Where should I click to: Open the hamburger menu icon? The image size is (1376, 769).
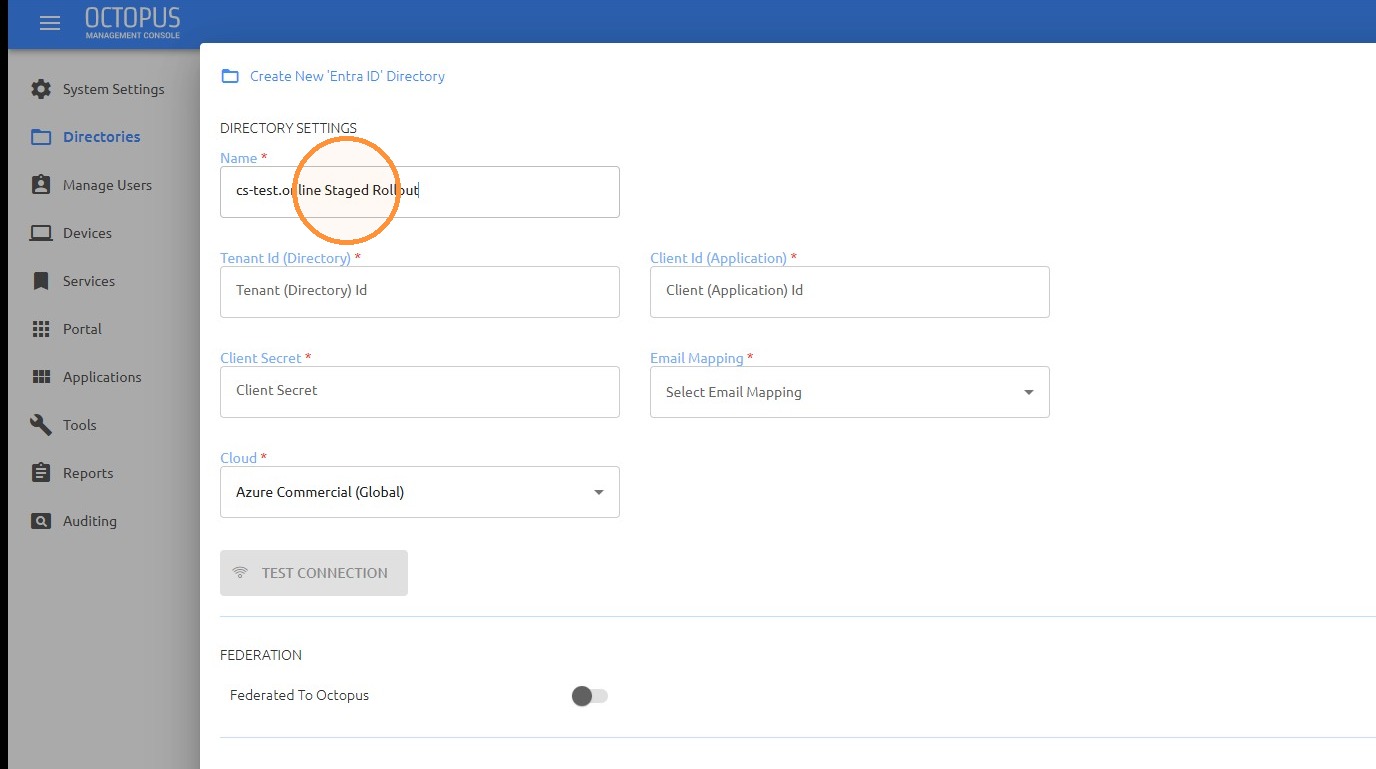tap(50, 24)
